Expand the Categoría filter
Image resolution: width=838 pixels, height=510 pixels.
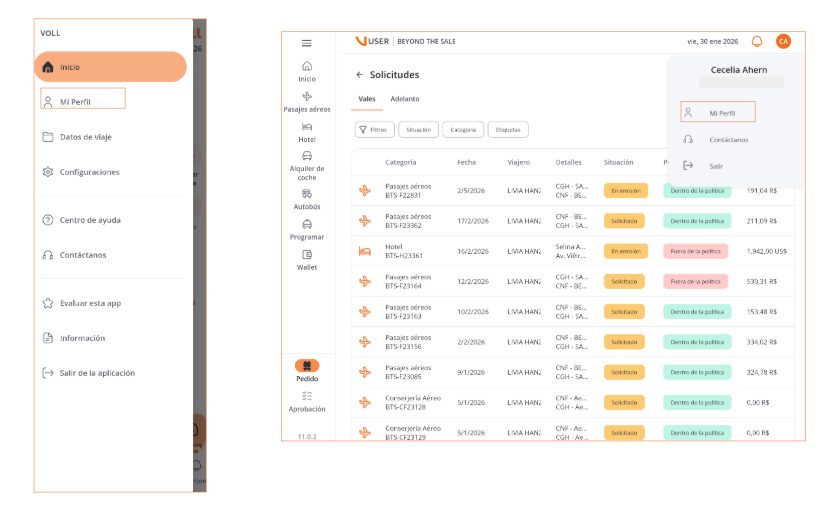point(463,129)
